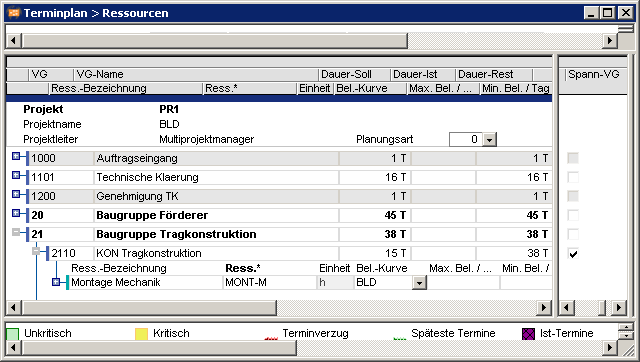Expand row 1101 Technische Klaerung
The image size is (640, 362).
[16, 175]
